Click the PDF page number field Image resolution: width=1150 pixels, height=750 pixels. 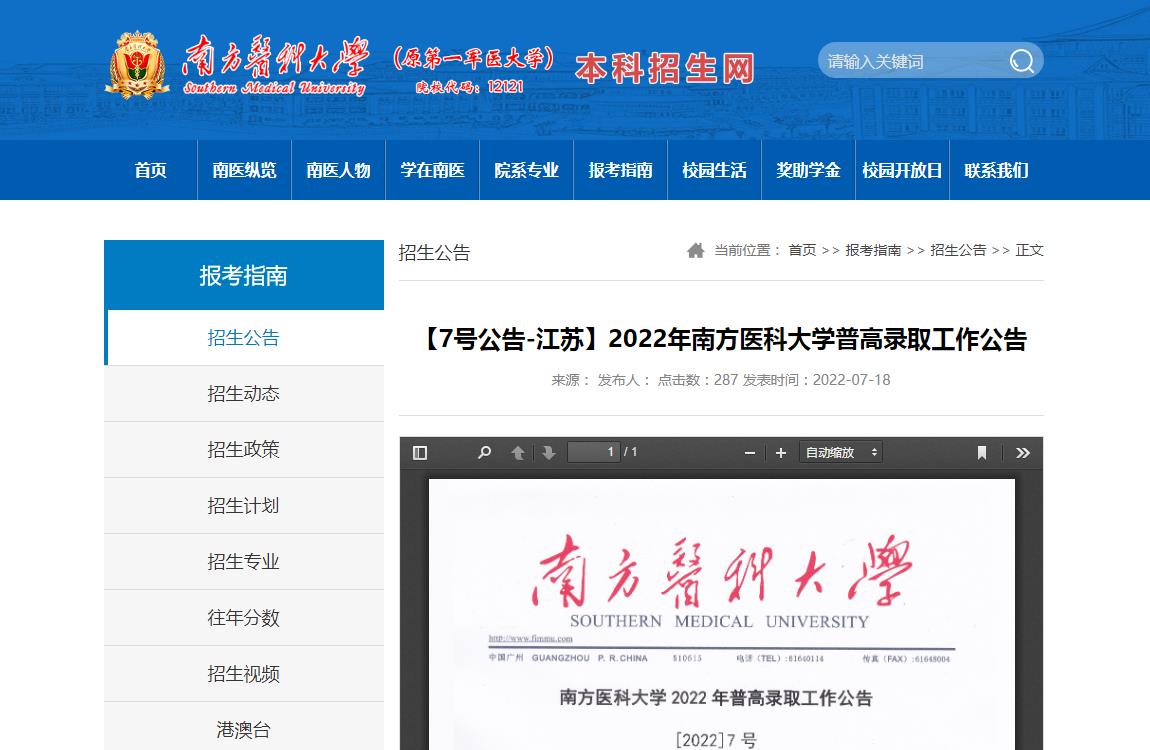pyautogui.click(x=593, y=452)
